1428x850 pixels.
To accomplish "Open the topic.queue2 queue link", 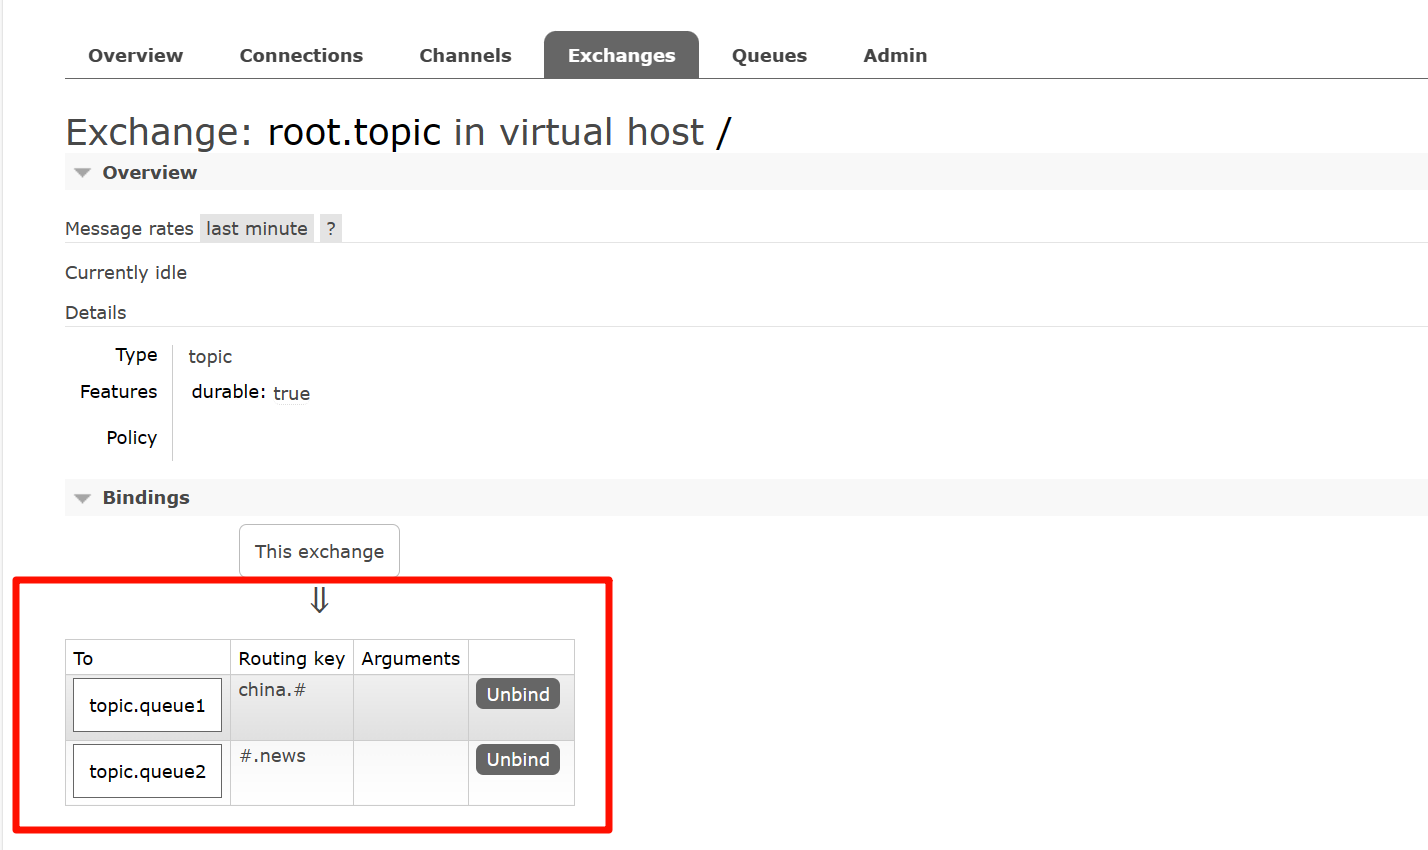I will pyautogui.click(x=147, y=772).
